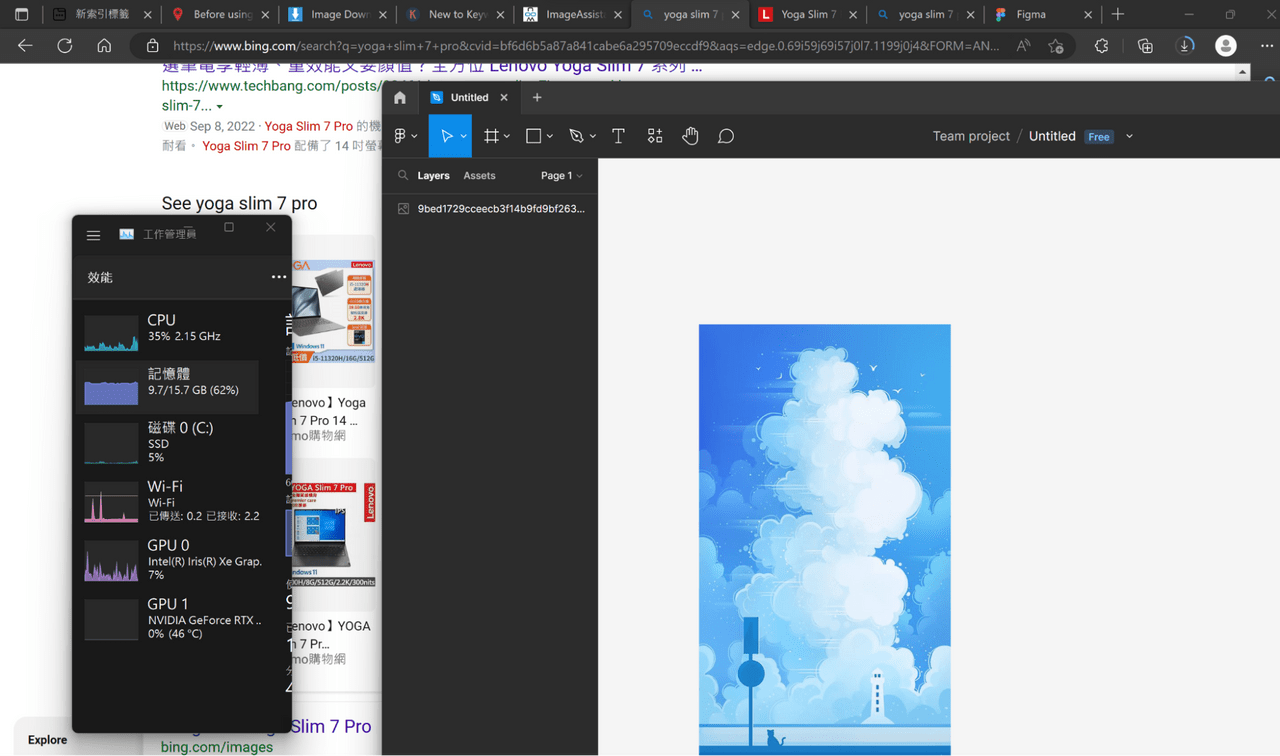Select the Figma Text tool

coord(618,136)
